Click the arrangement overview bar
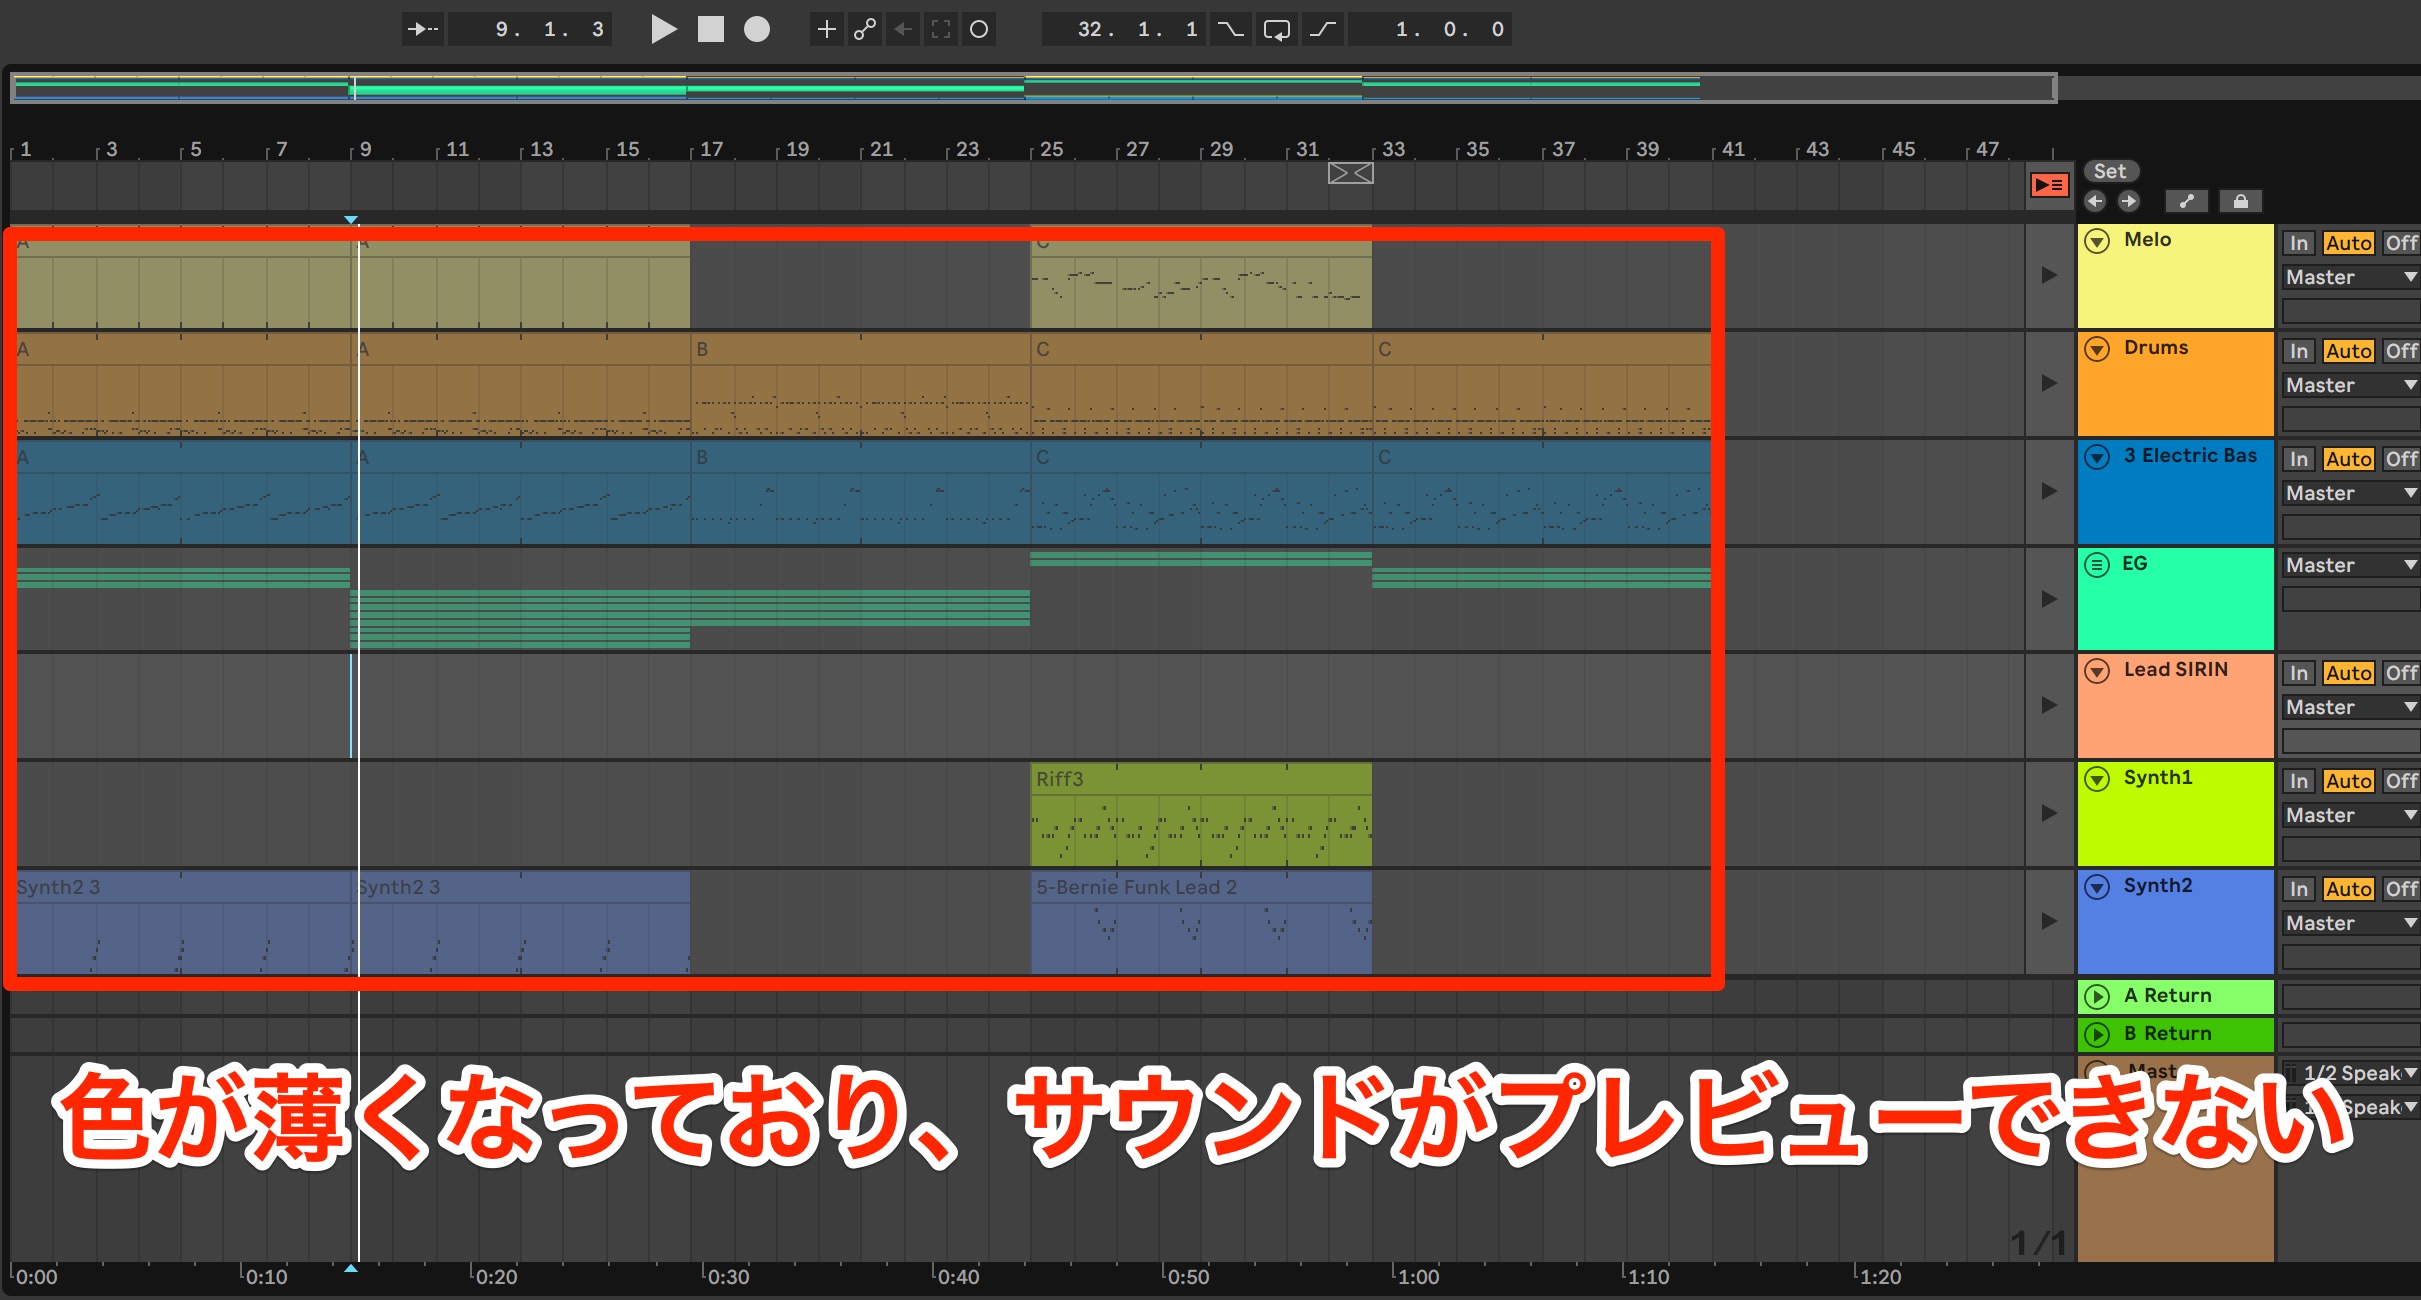 click(1033, 88)
